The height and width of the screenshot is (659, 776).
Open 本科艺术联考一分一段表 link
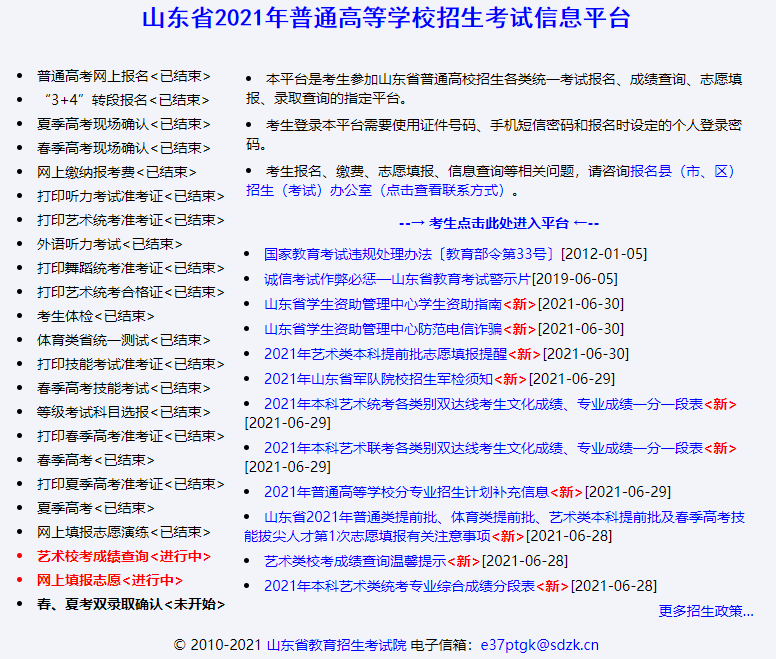(x=483, y=449)
